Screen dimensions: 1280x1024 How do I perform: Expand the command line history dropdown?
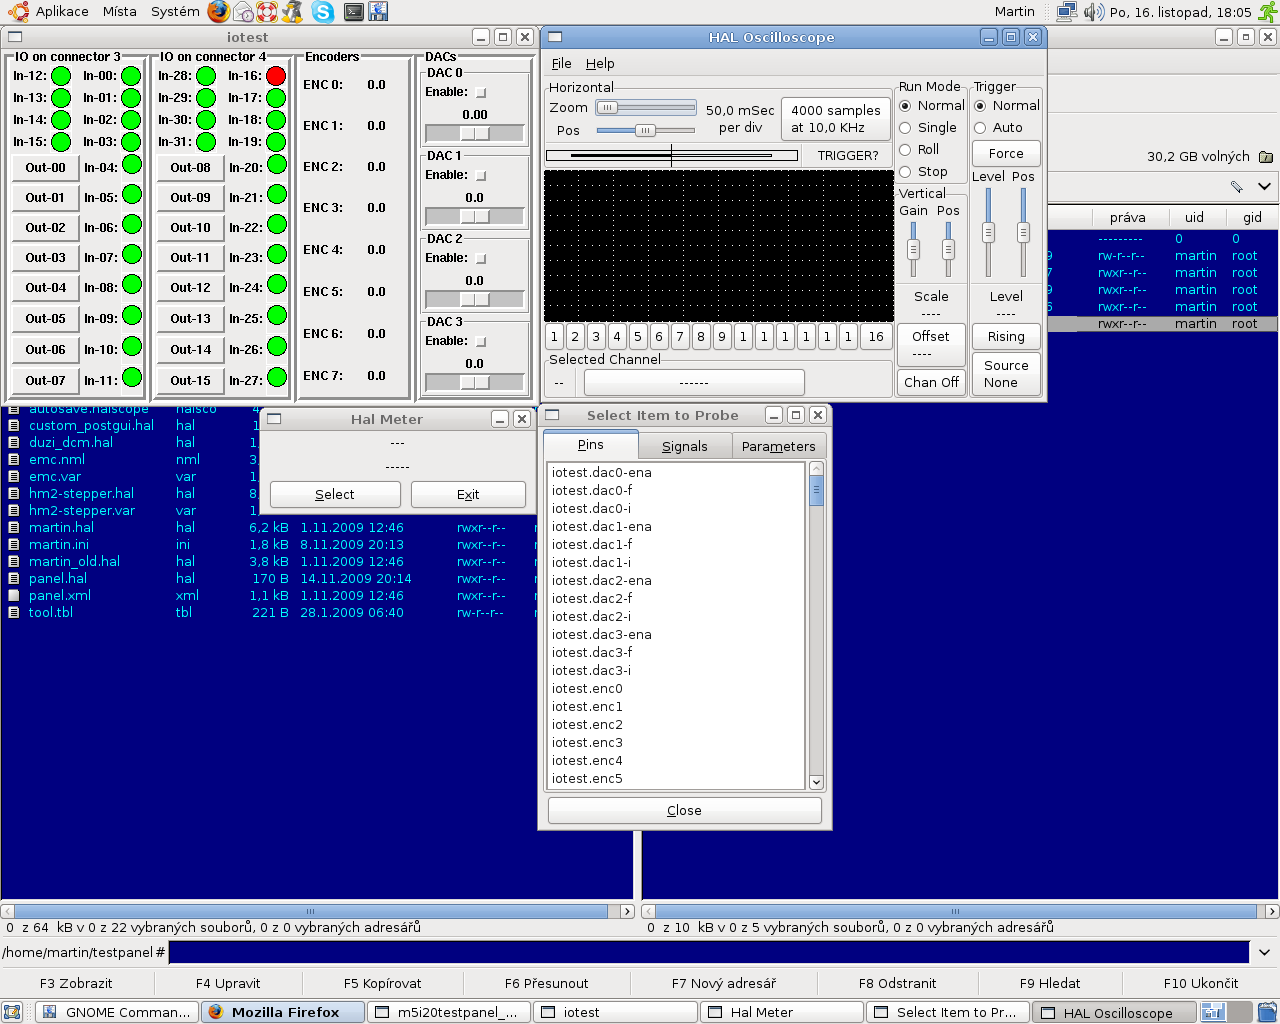click(1264, 952)
